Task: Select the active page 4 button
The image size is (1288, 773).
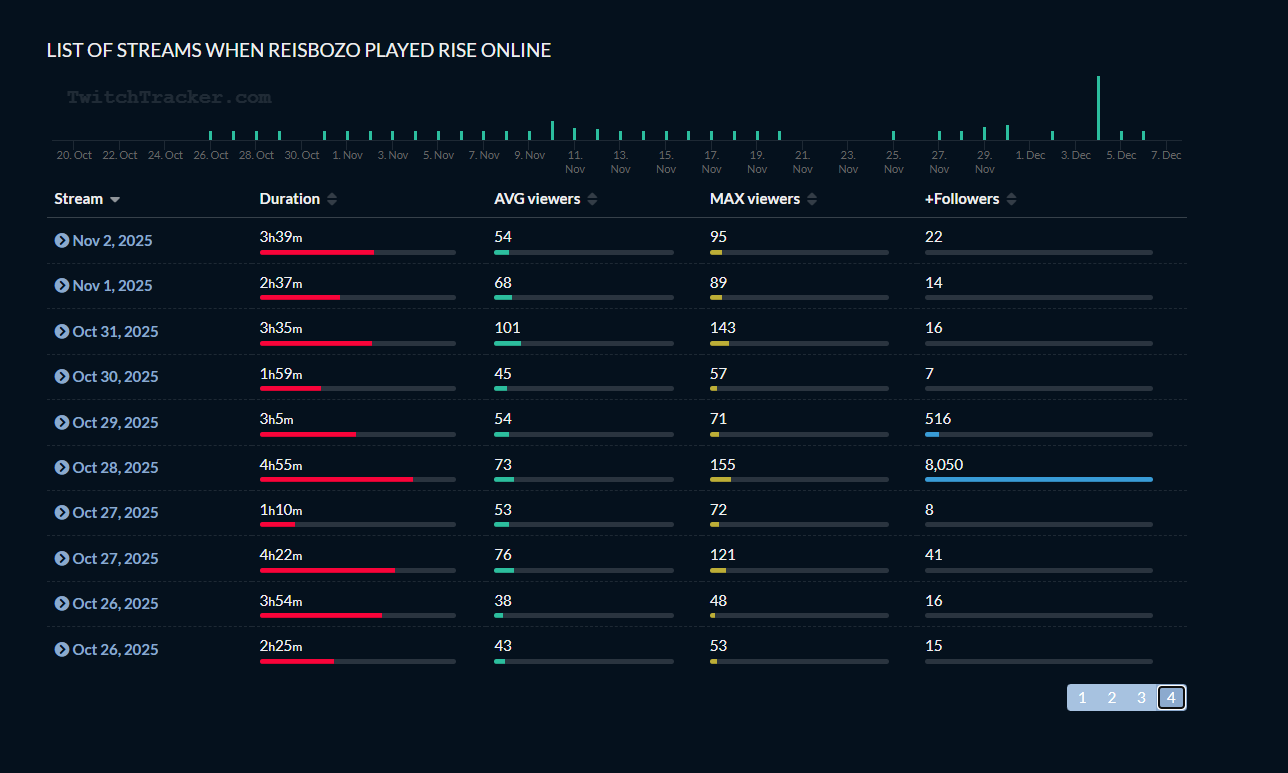Action: click(x=1171, y=698)
